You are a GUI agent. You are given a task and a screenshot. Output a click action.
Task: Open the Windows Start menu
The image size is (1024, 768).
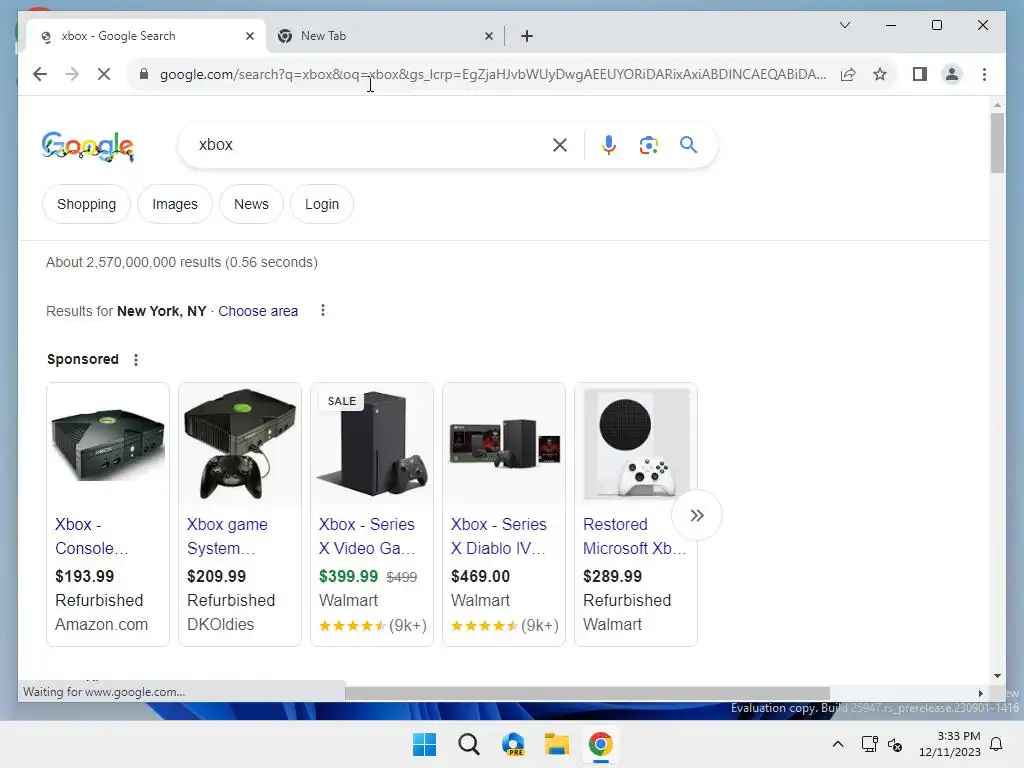coord(424,744)
